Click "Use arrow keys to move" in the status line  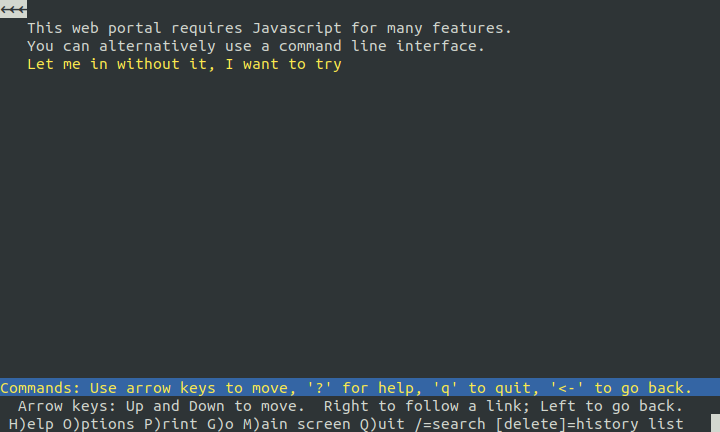click(x=190, y=388)
